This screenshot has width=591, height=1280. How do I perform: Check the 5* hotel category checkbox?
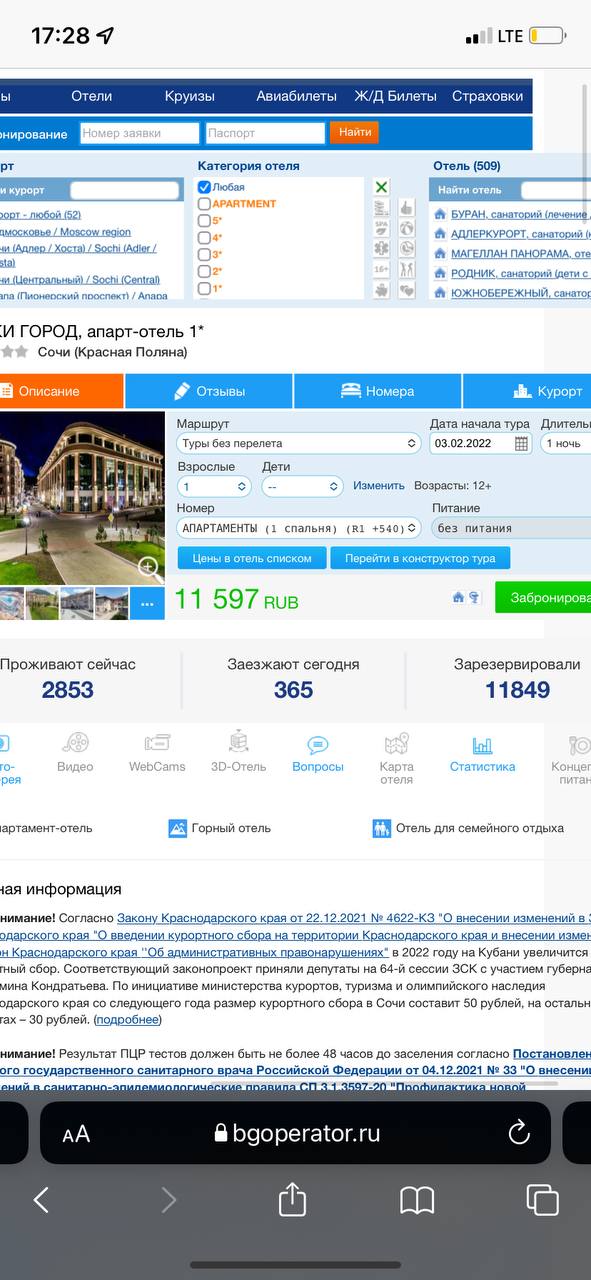coord(204,221)
